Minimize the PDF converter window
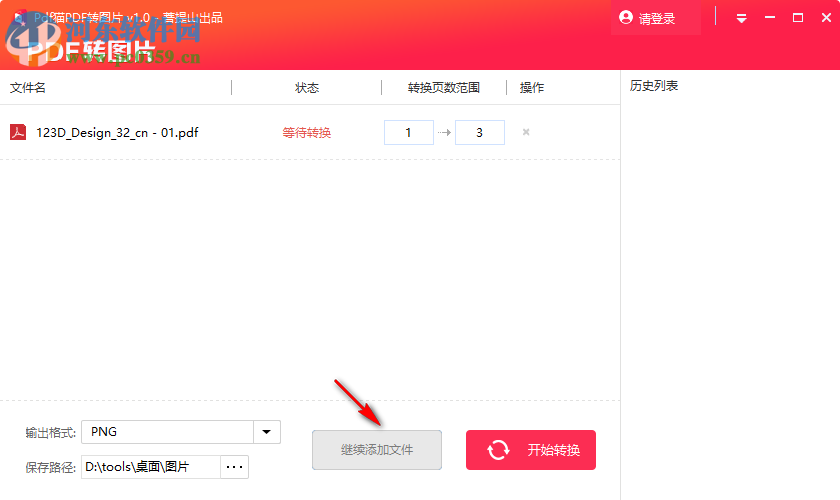The width and height of the screenshot is (840, 500). tap(770, 18)
